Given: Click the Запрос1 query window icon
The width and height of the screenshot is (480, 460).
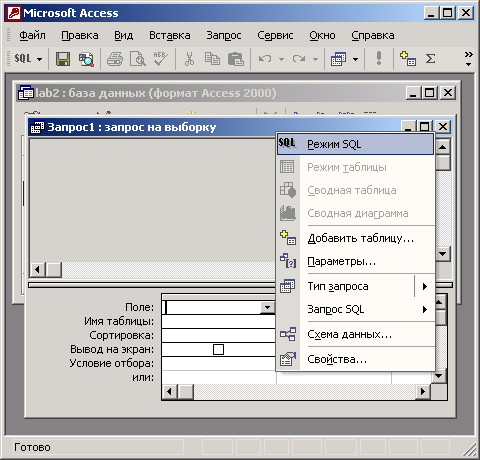Looking at the screenshot, I should pyautogui.click(x=37, y=127).
